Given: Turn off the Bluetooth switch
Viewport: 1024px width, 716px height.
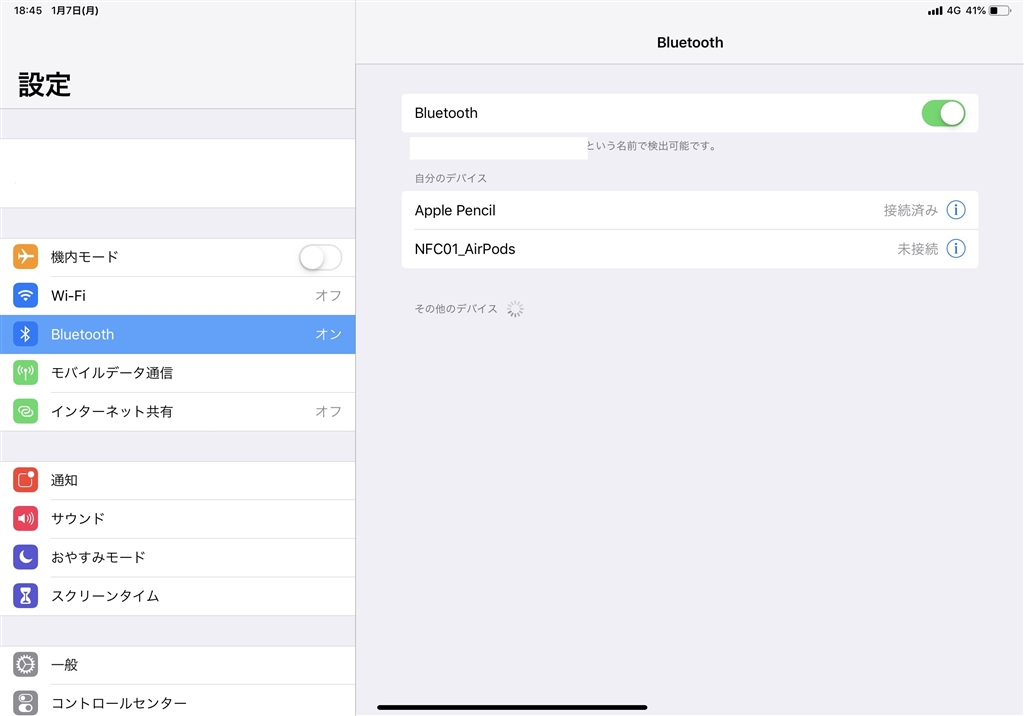Looking at the screenshot, I should coord(943,113).
